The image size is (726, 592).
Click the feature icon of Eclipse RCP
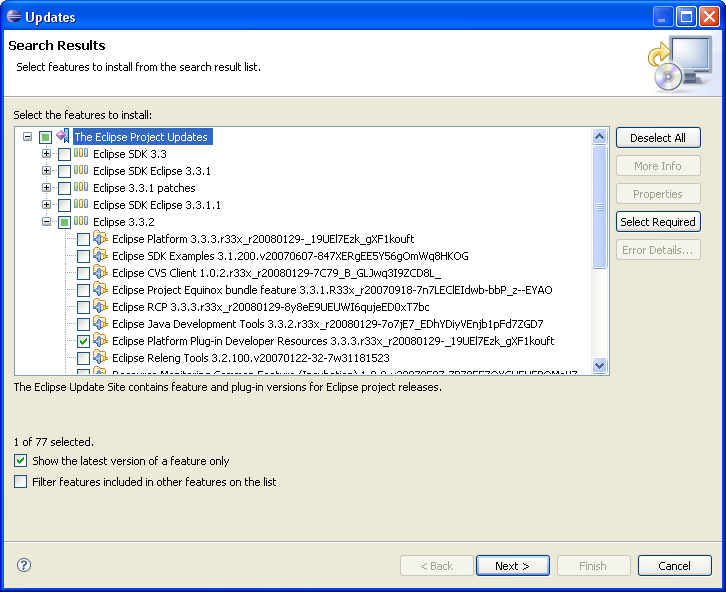coord(100,306)
